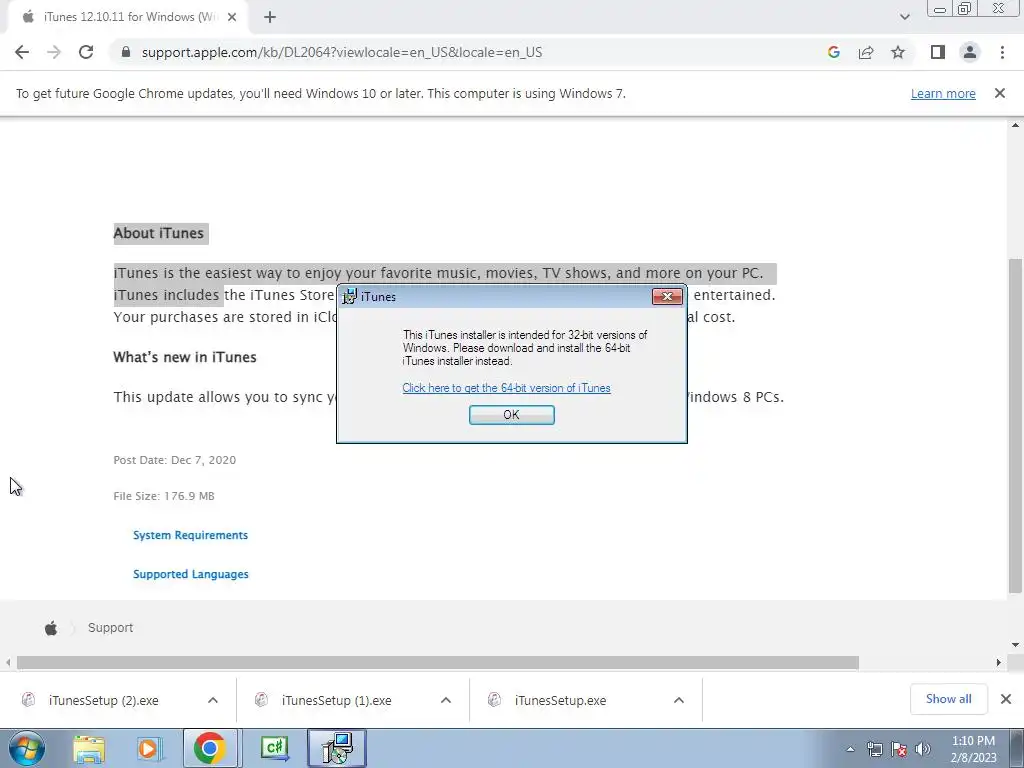Click OK in the iTunes dialog
The image size is (1024, 768).
[511, 415]
